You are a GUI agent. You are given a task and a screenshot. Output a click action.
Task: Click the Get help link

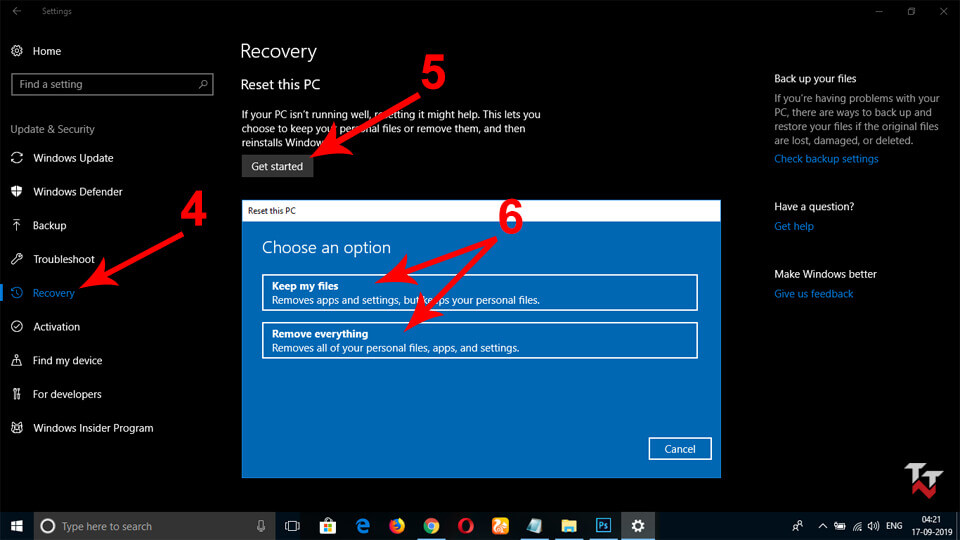(793, 226)
